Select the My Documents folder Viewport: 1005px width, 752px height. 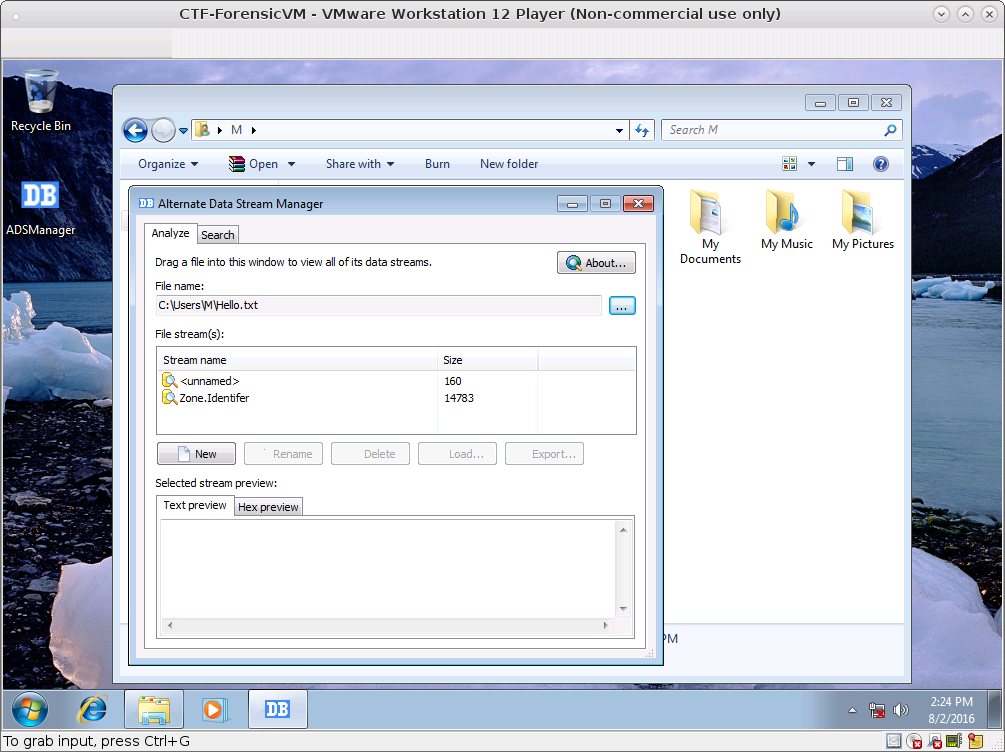710,228
